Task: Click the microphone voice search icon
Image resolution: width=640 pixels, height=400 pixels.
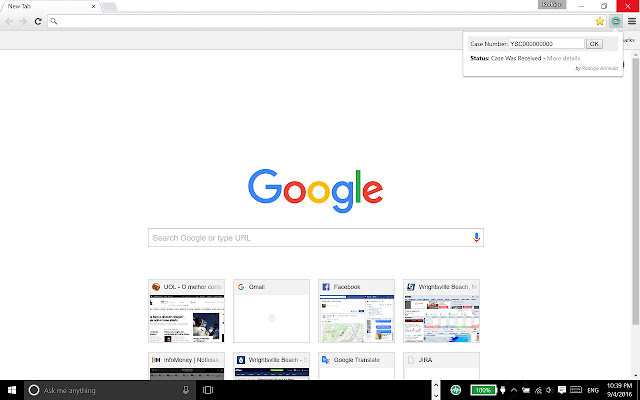Action: pyautogui.click(x=476, y=238)
